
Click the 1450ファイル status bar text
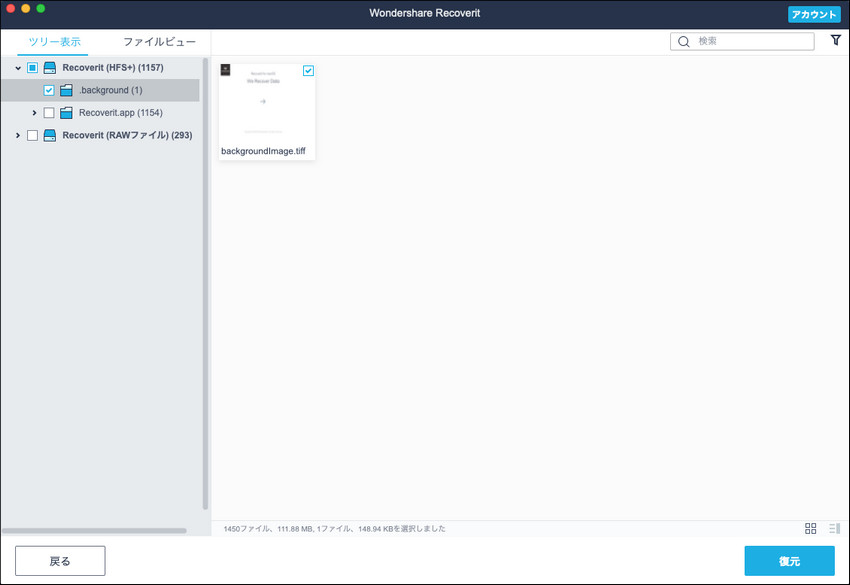tap(334, 529)
